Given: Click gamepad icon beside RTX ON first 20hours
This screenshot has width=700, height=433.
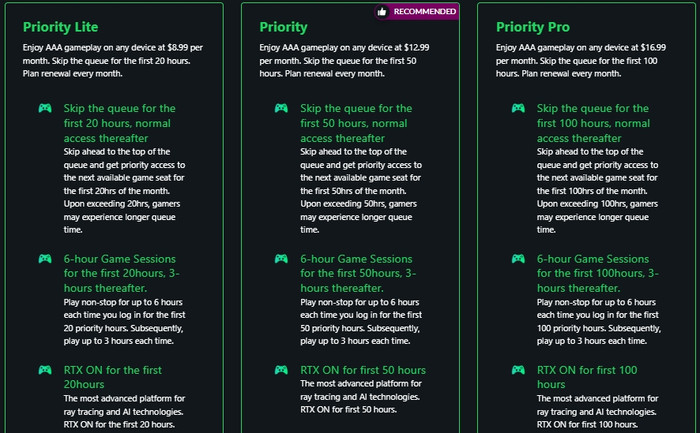Looking at the screenshot, I should [x=45, y=370].
